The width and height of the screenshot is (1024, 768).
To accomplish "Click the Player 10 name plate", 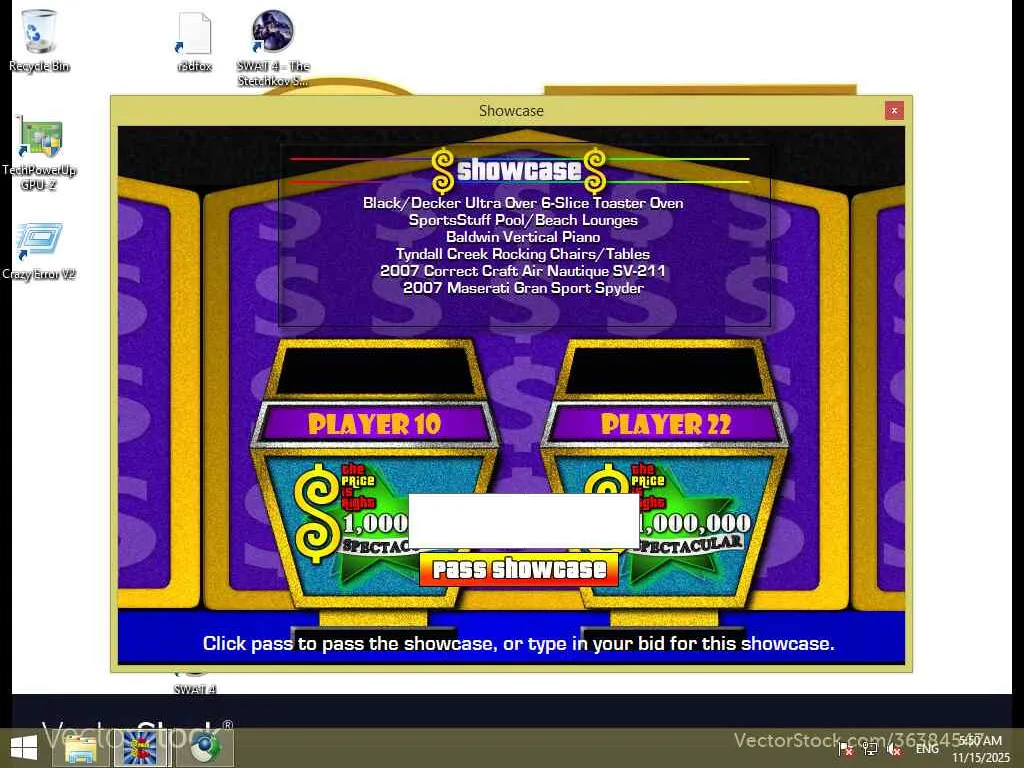I will pyautogui.click(x=375, y=424).
